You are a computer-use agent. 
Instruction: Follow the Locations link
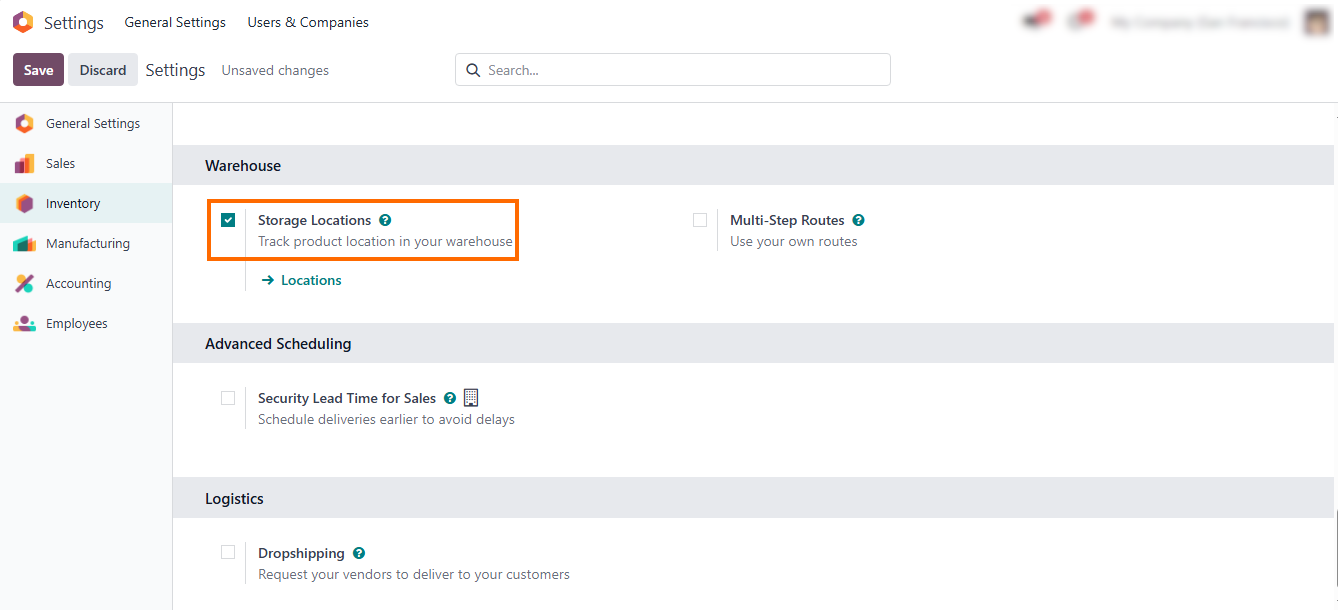(311, 280)
